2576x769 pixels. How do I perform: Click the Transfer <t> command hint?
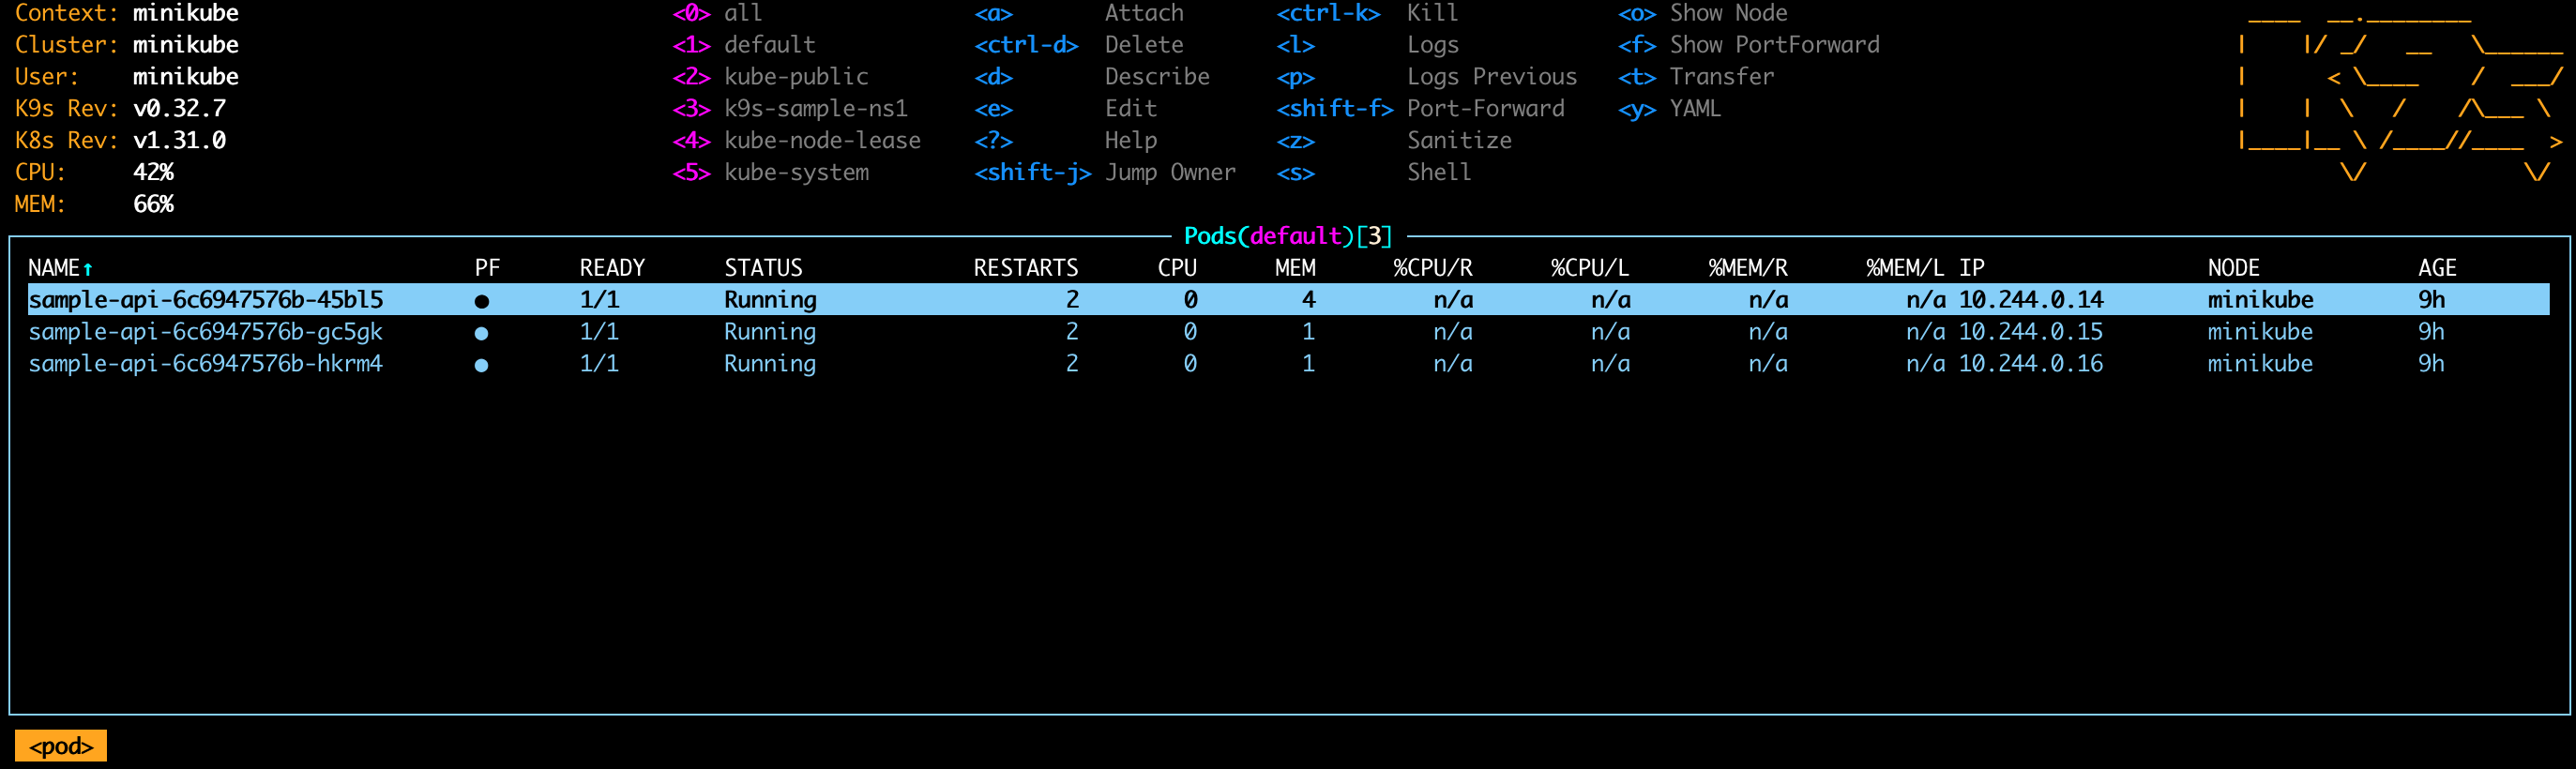tap(1696, 77)
